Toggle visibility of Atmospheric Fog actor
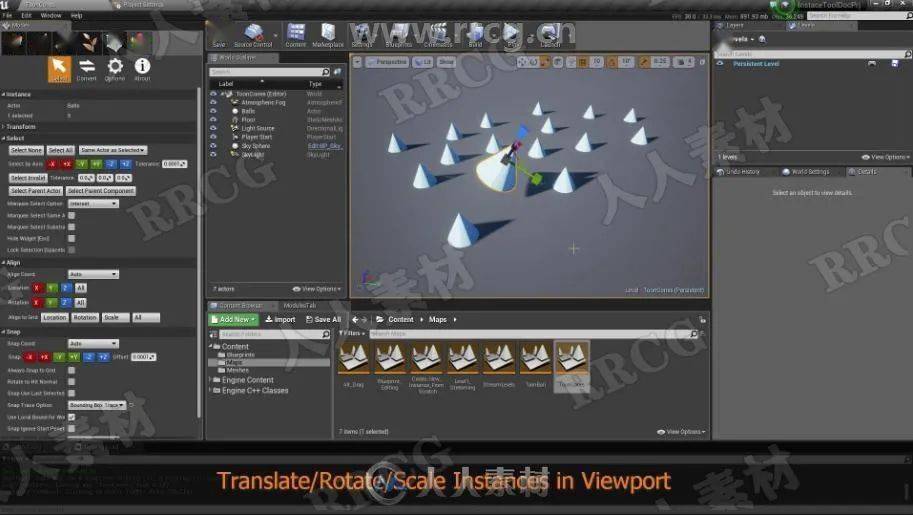The width and height of the screenshot is (913, 515). click(213, 102)
